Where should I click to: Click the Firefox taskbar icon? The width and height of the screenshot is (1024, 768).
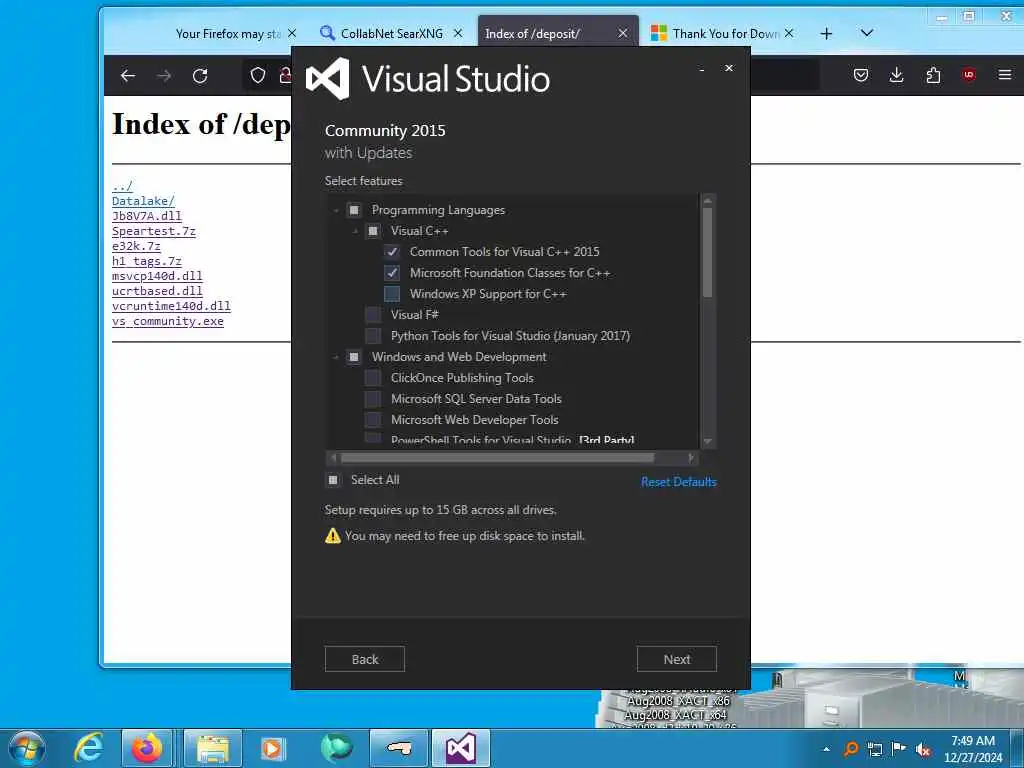coord(147,748)
